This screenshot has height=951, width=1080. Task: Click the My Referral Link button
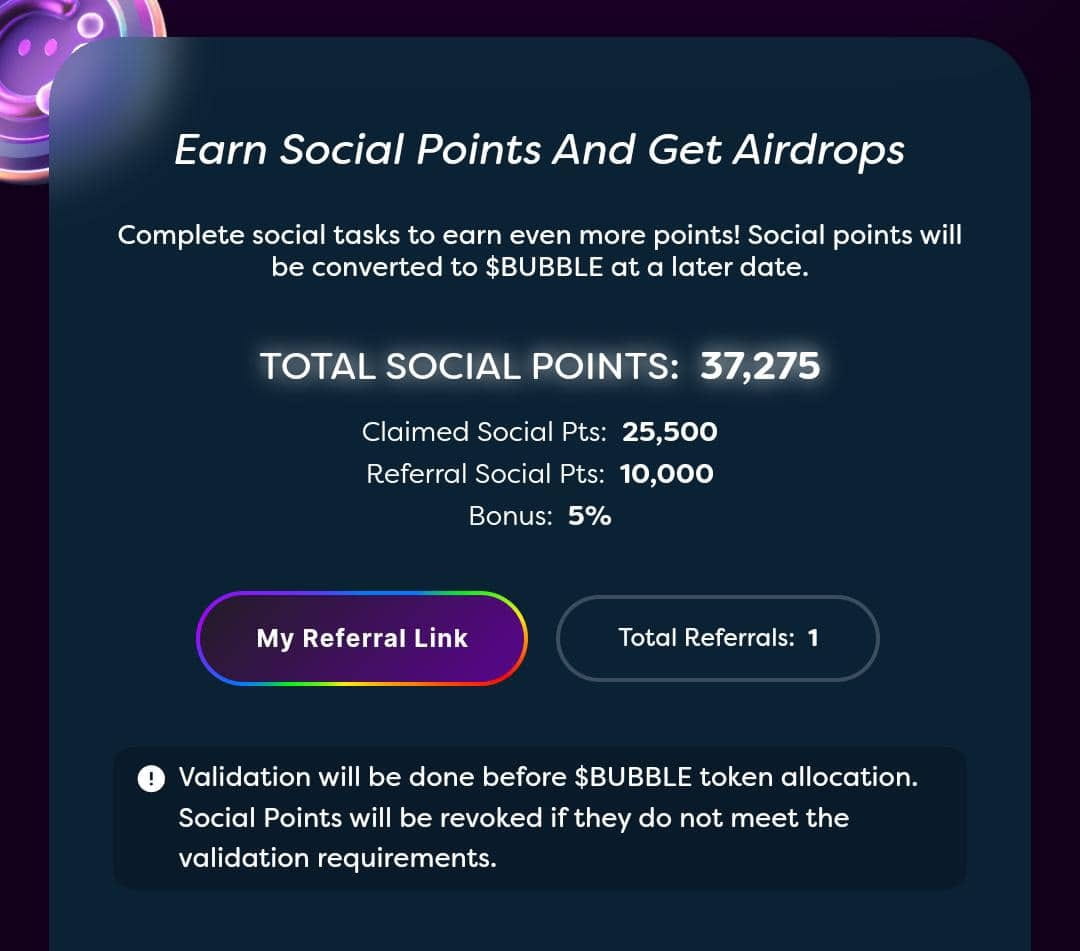coord(362,638)
